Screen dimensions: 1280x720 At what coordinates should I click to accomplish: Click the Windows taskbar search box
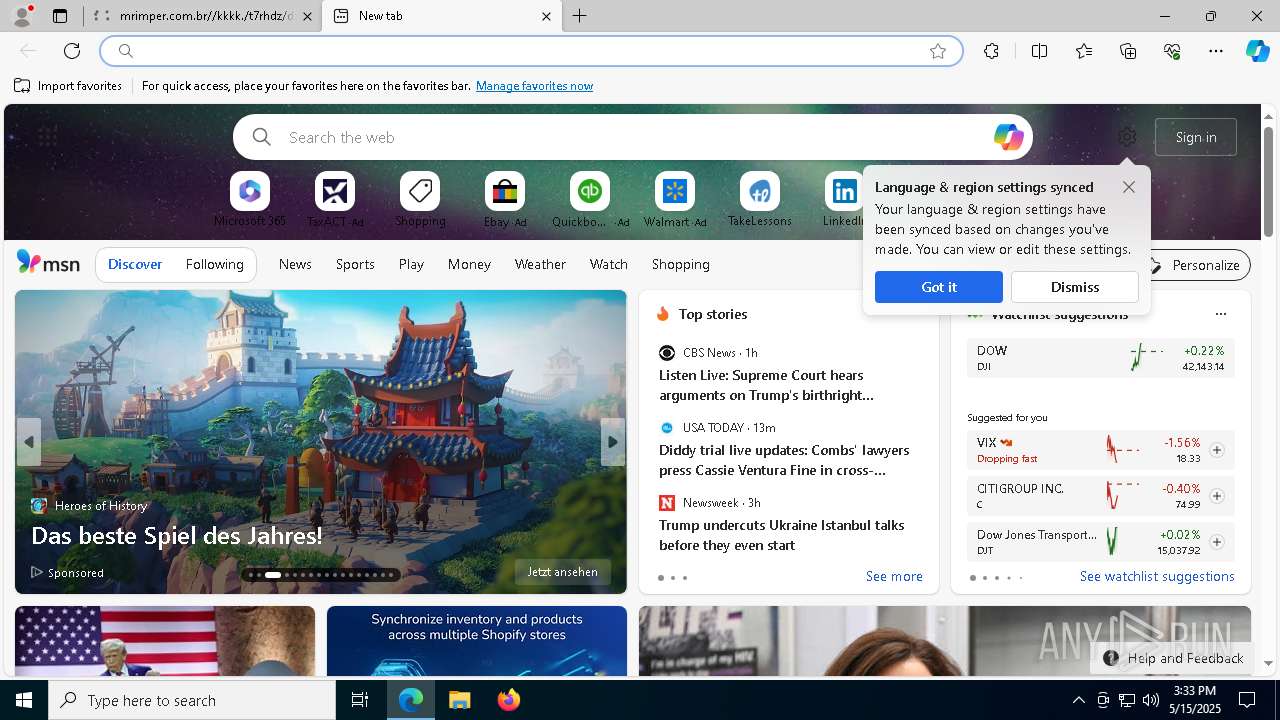coord(192,700)
